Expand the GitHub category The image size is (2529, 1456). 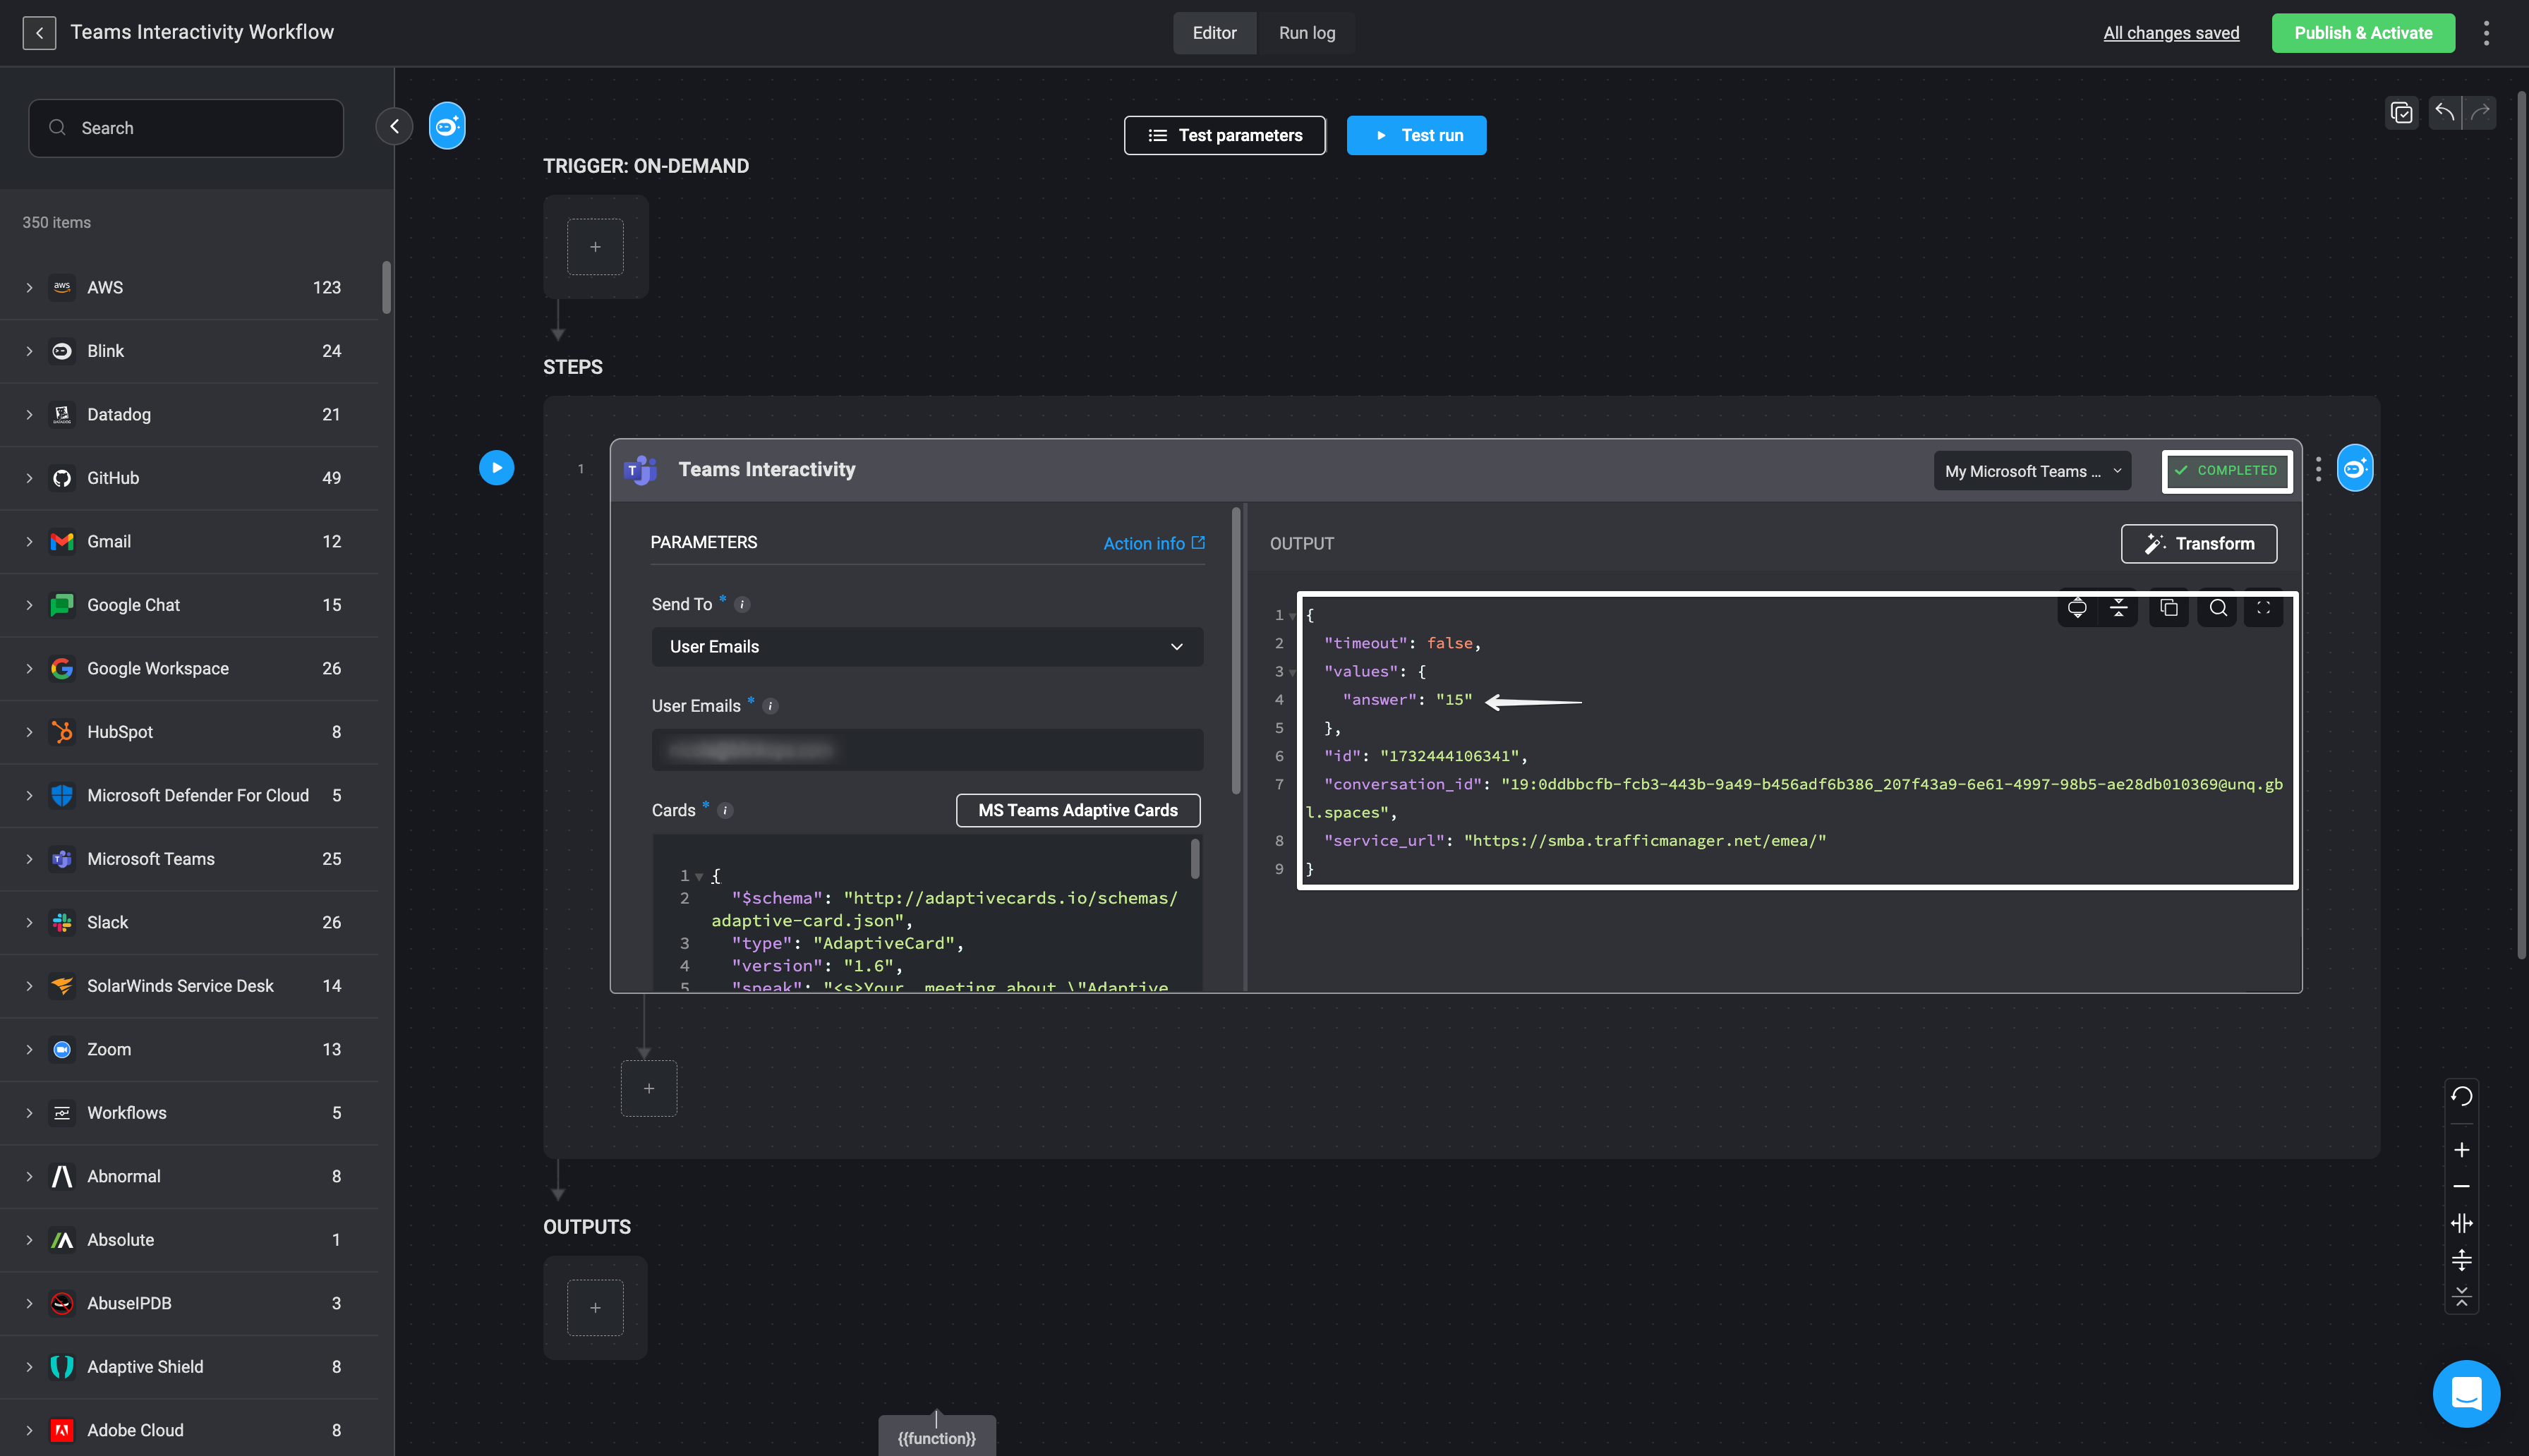tap(29, 478)
